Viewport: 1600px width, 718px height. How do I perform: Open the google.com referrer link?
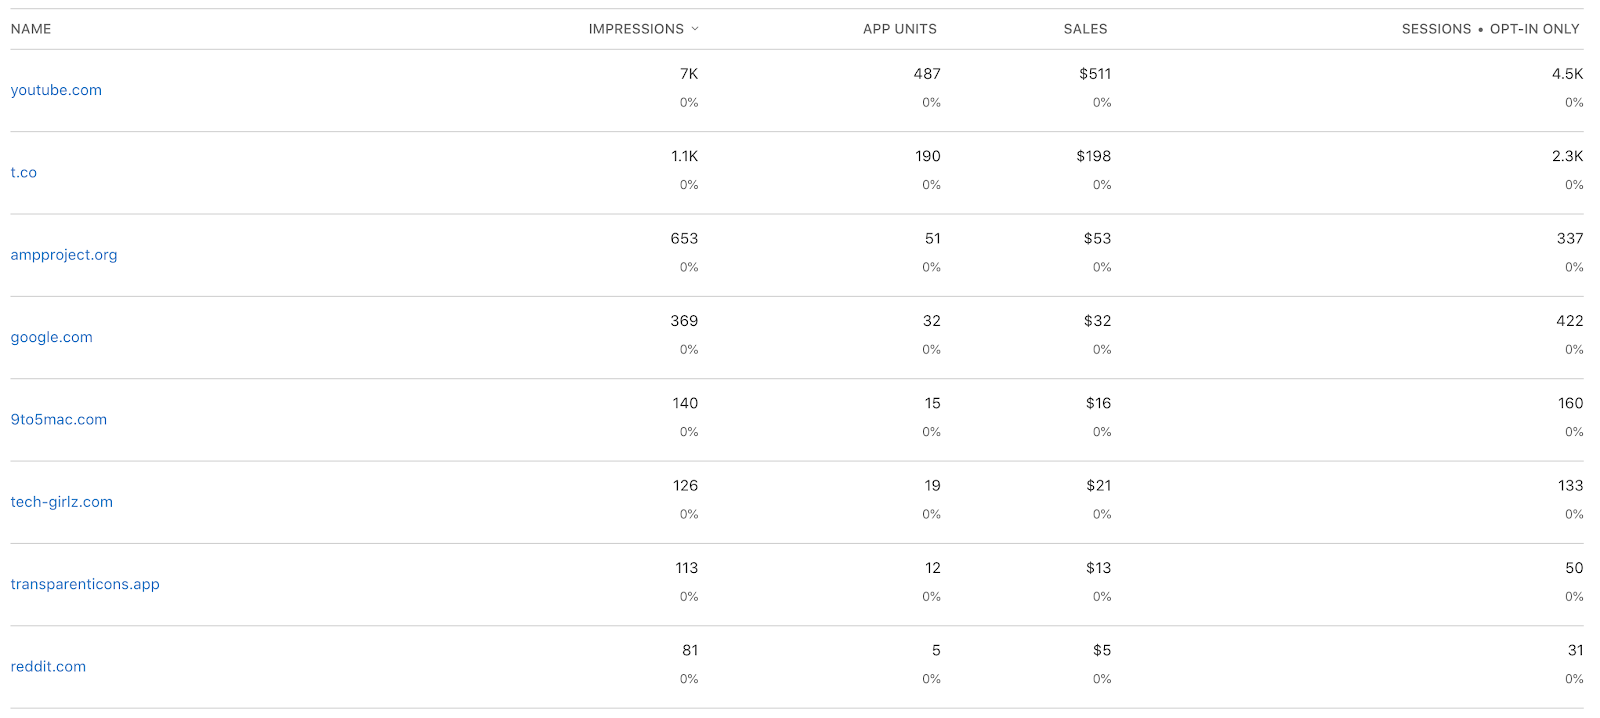coord(51,337)
